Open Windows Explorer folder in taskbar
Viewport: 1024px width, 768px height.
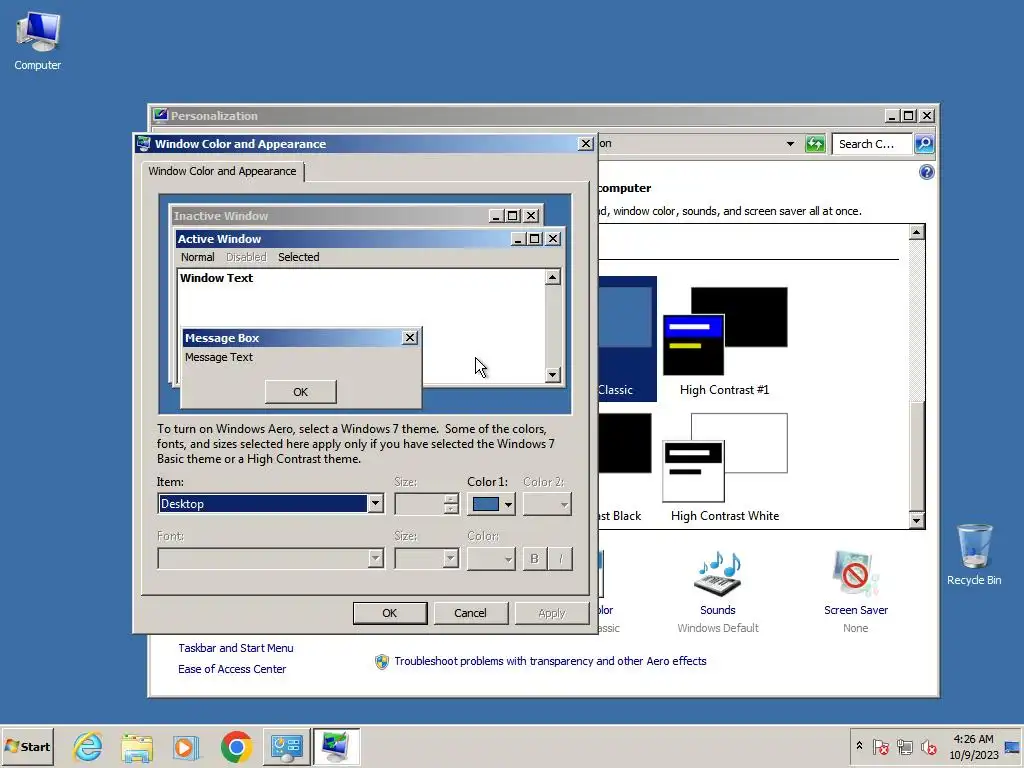tap(137, 746)
